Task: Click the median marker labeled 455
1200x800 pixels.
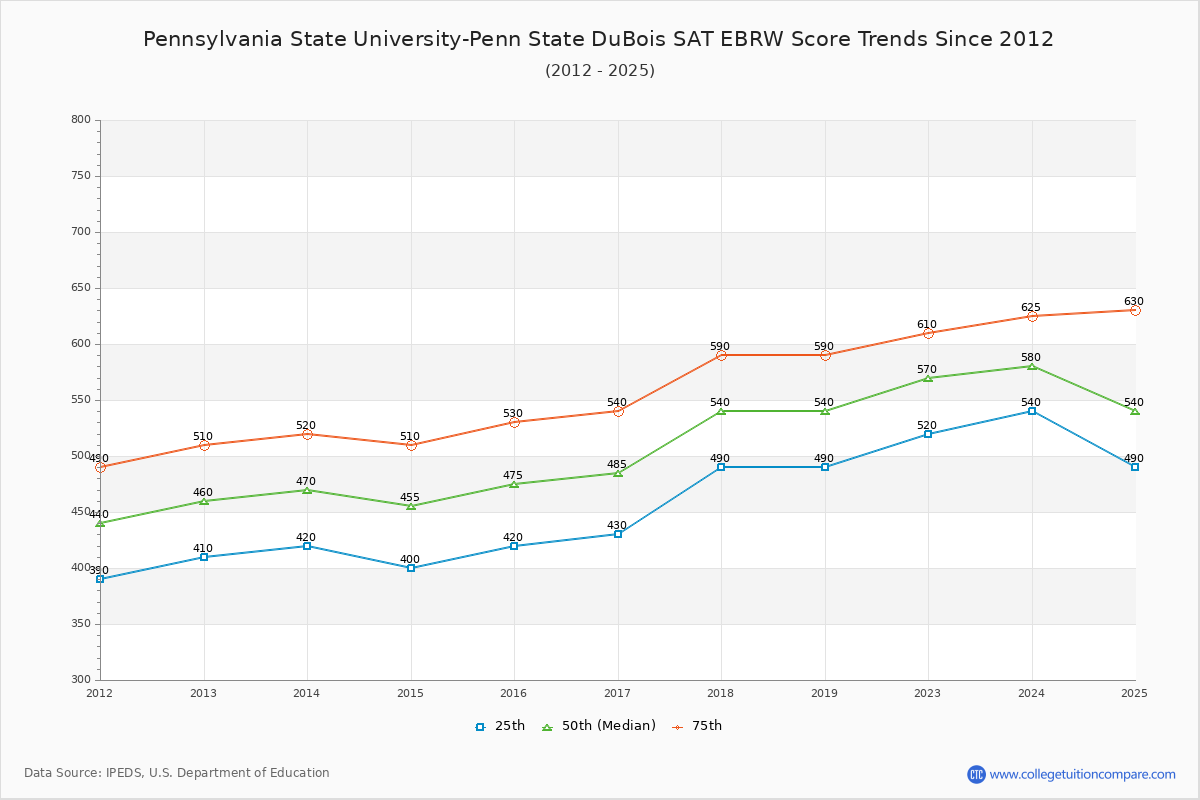Action: (x=411, y=506)
